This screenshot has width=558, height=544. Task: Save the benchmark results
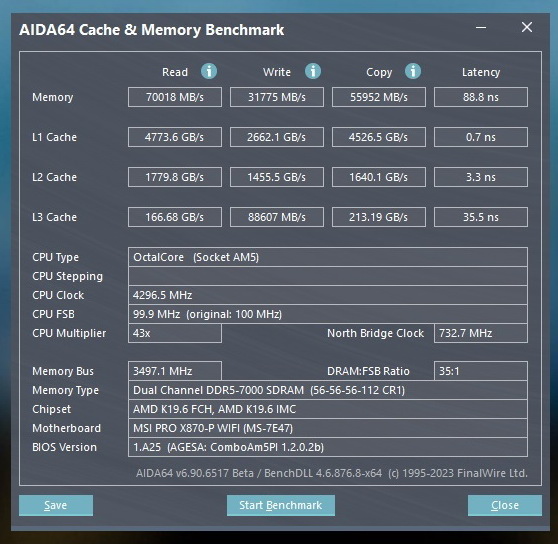coord(56,505)
